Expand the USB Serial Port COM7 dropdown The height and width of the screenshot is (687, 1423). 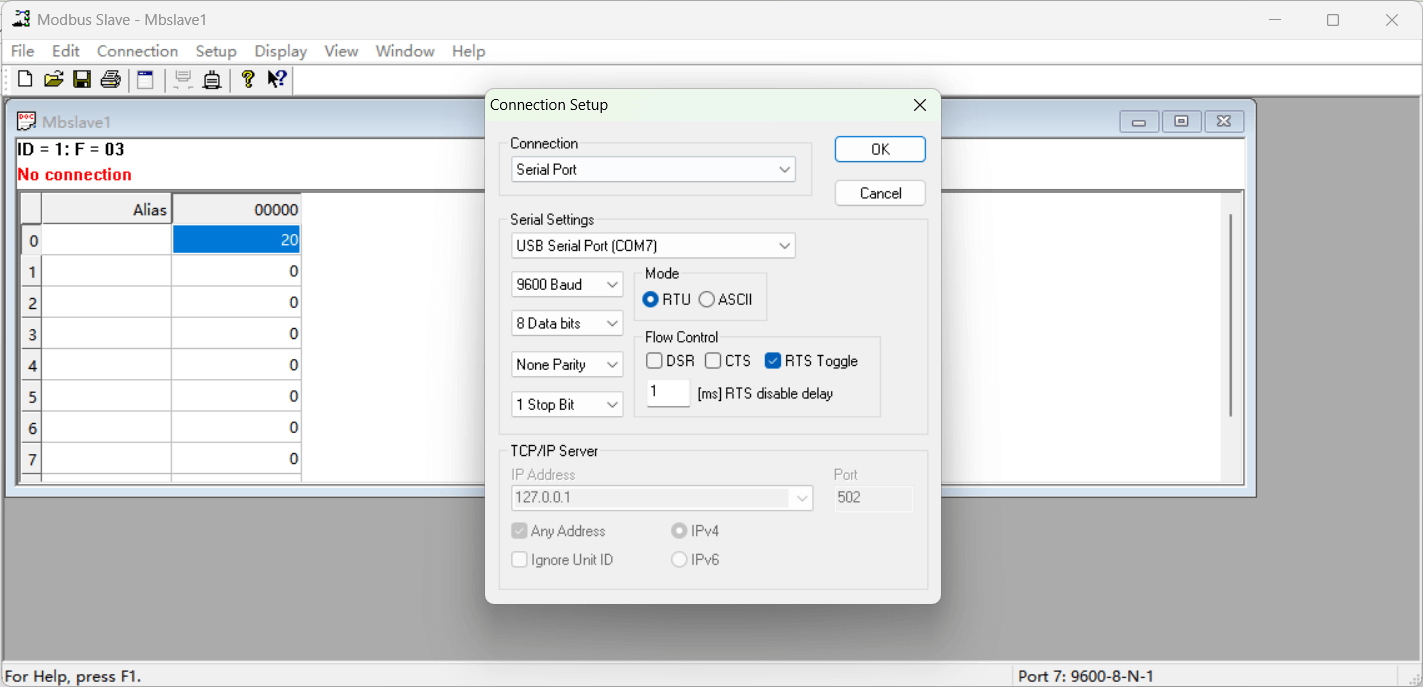653,246
